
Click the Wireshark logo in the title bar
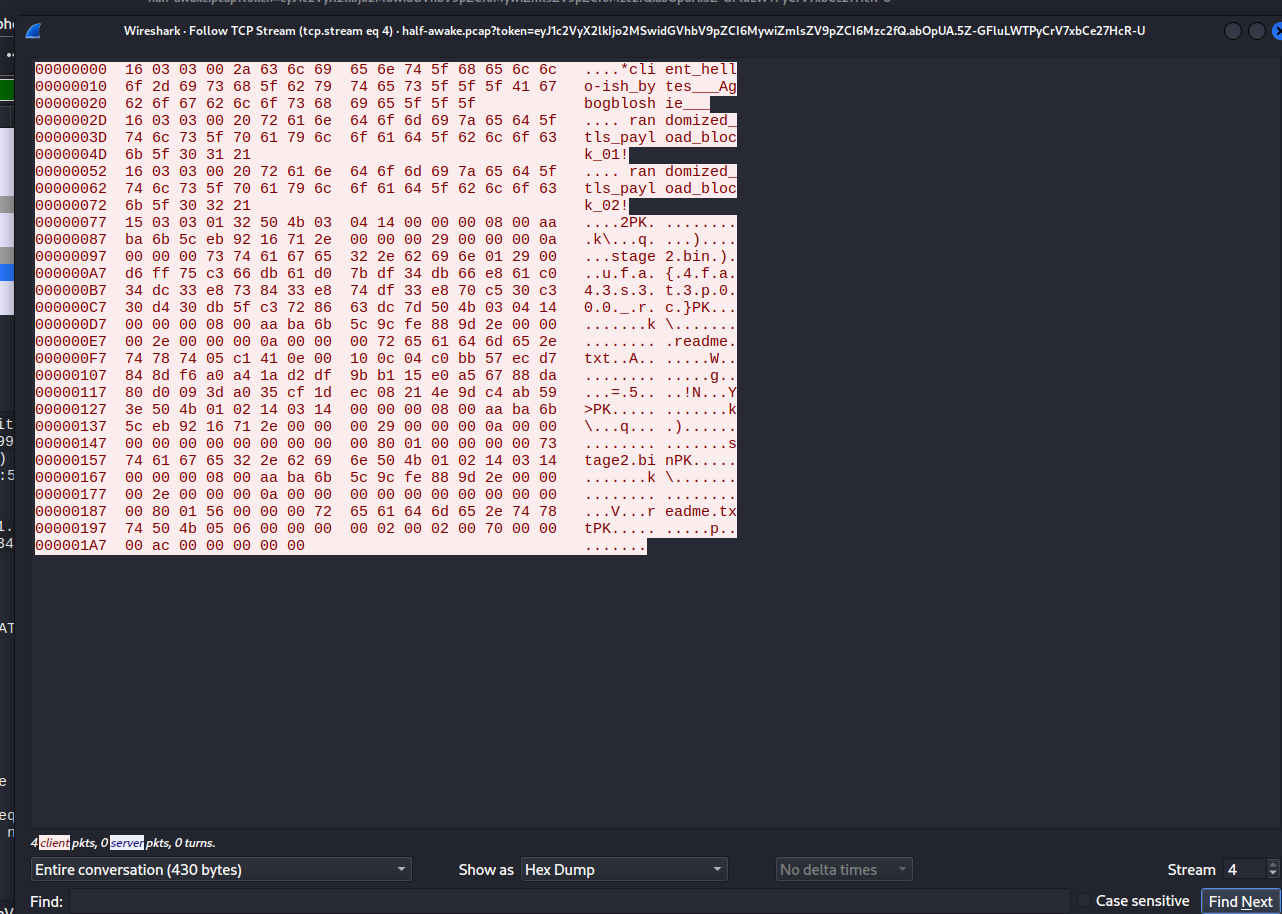pyautogui.click(x=33, y=31)
